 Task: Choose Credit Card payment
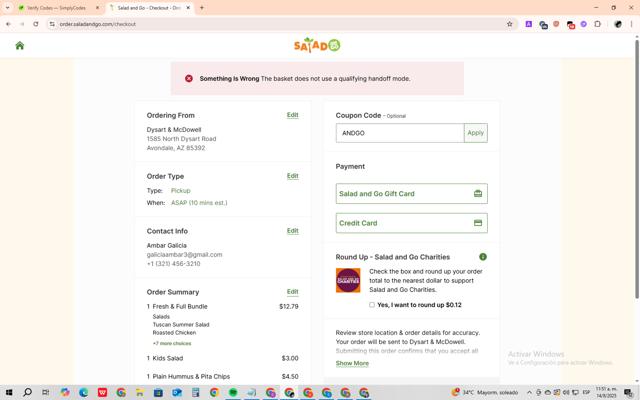click(411, 223)
